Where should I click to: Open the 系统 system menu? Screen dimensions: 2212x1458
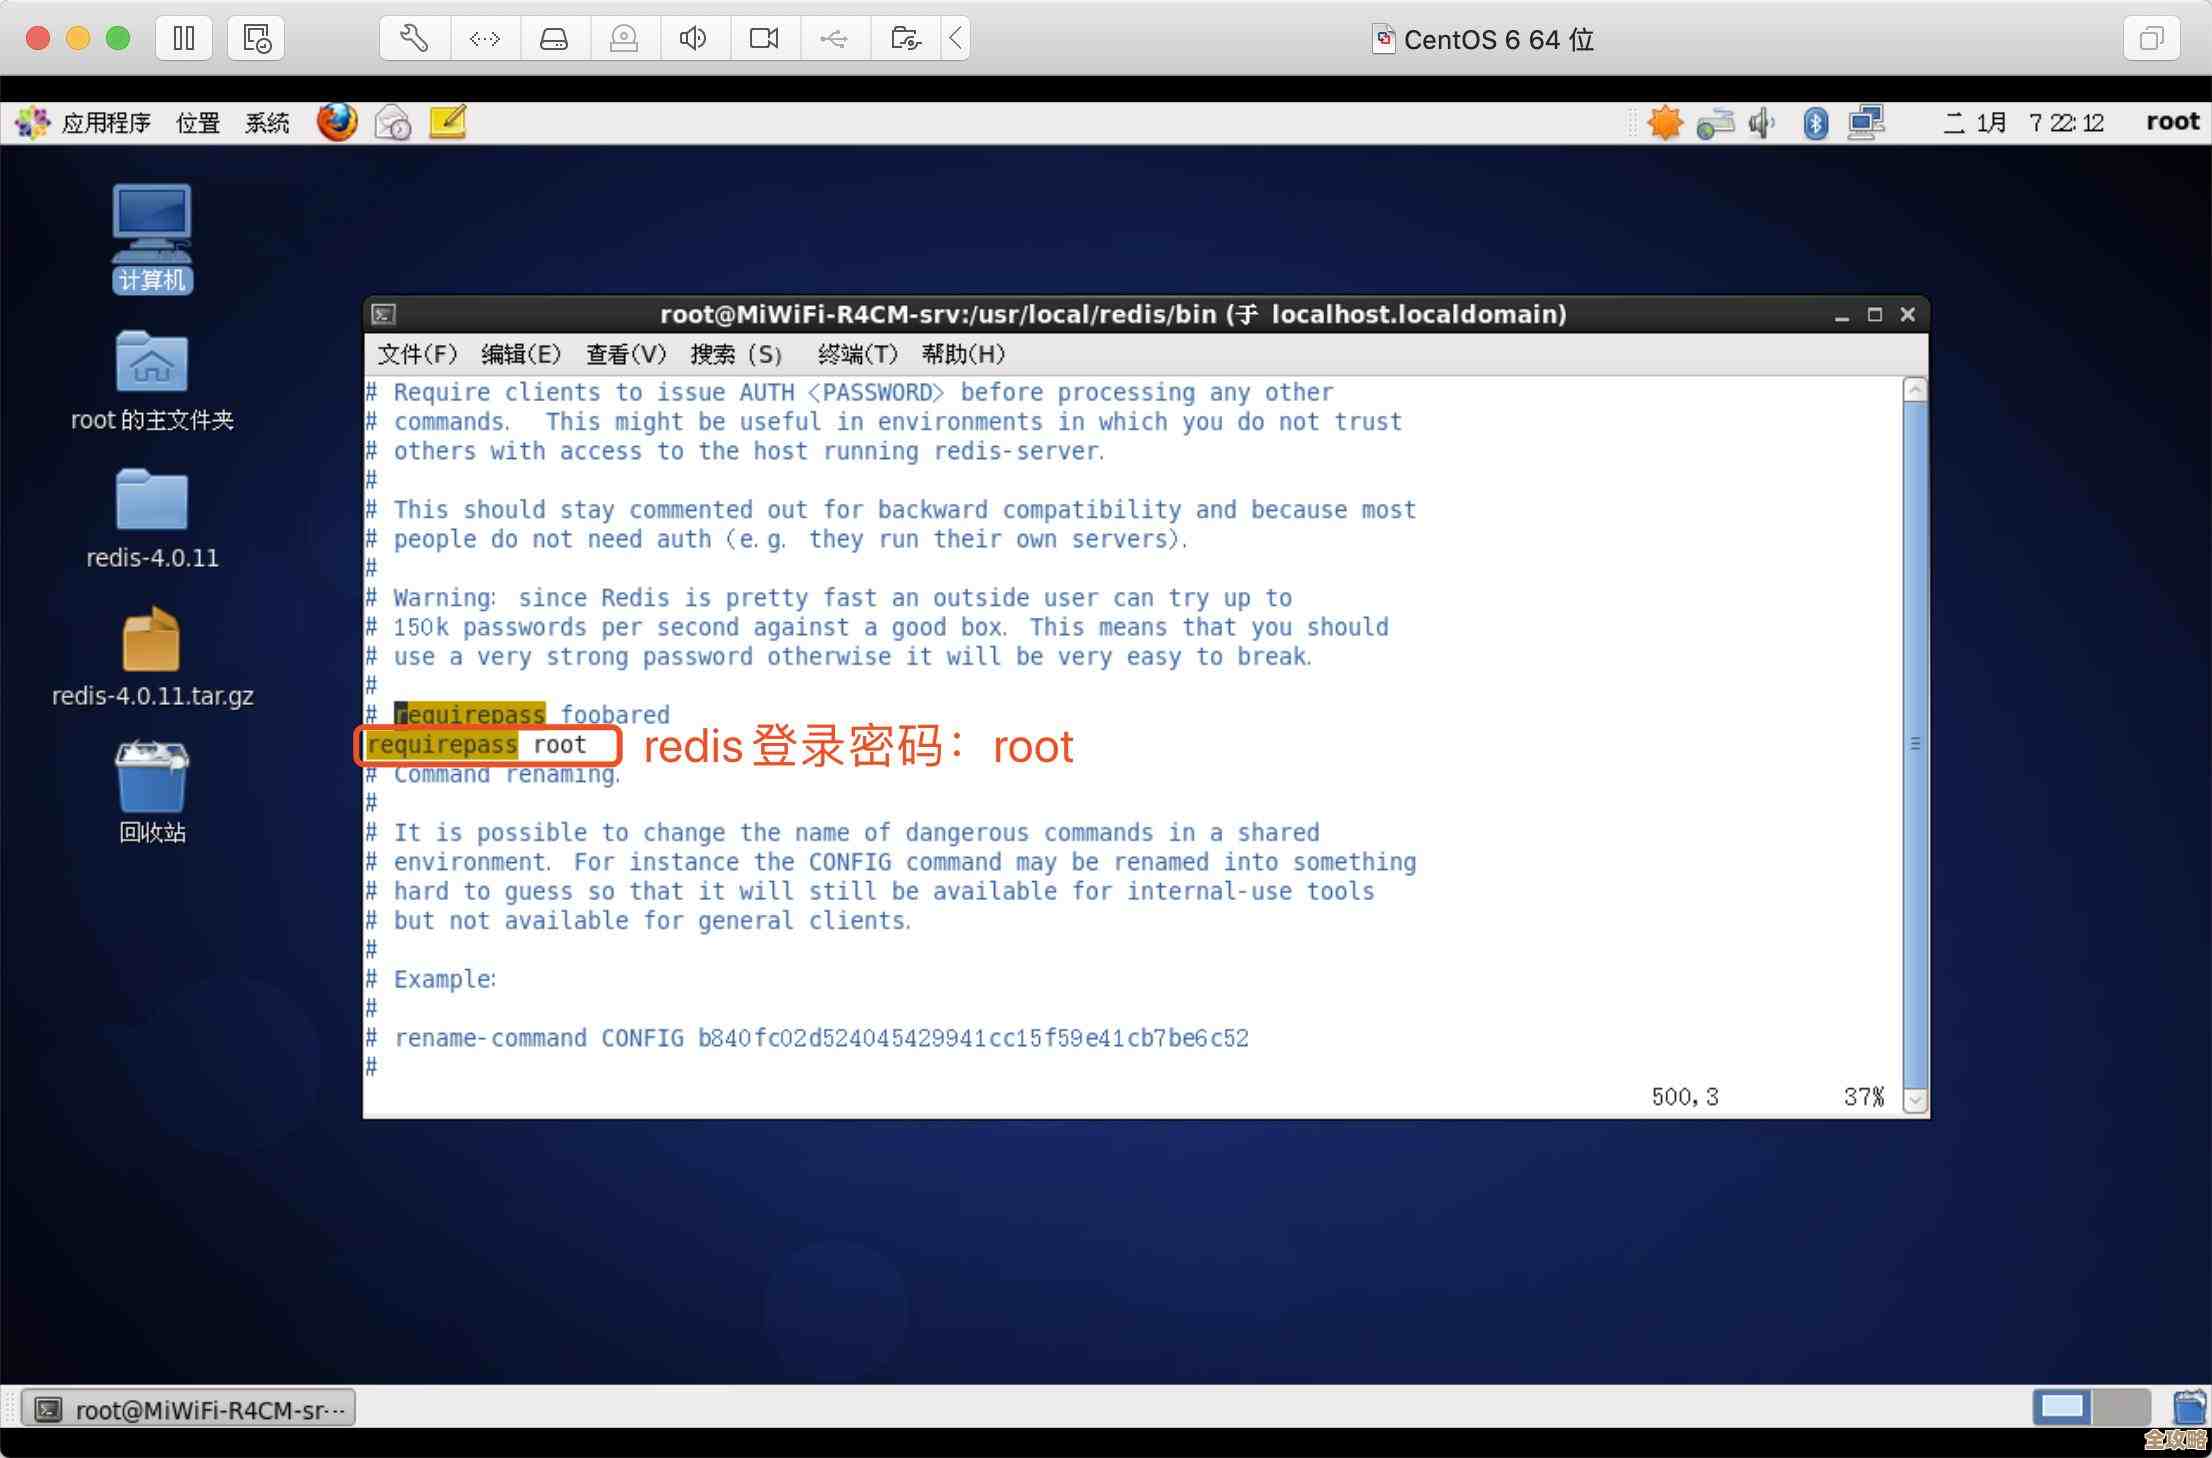pos(266,123)
